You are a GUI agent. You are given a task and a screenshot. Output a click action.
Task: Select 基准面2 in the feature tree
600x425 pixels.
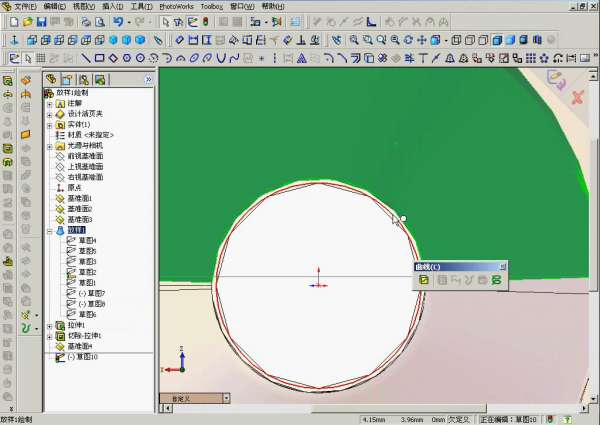[79, 209]
